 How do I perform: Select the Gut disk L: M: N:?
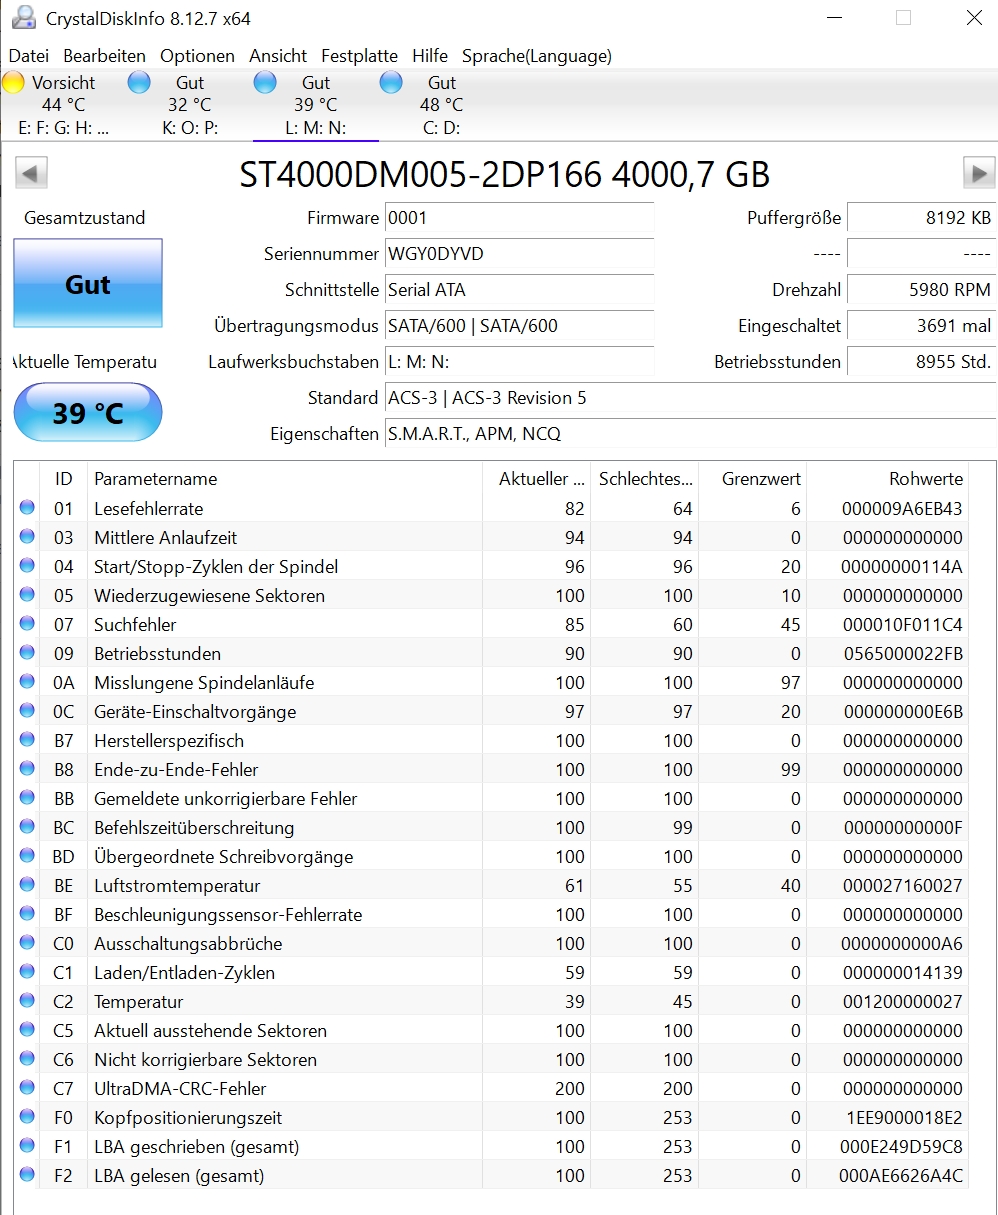(315, 105)
